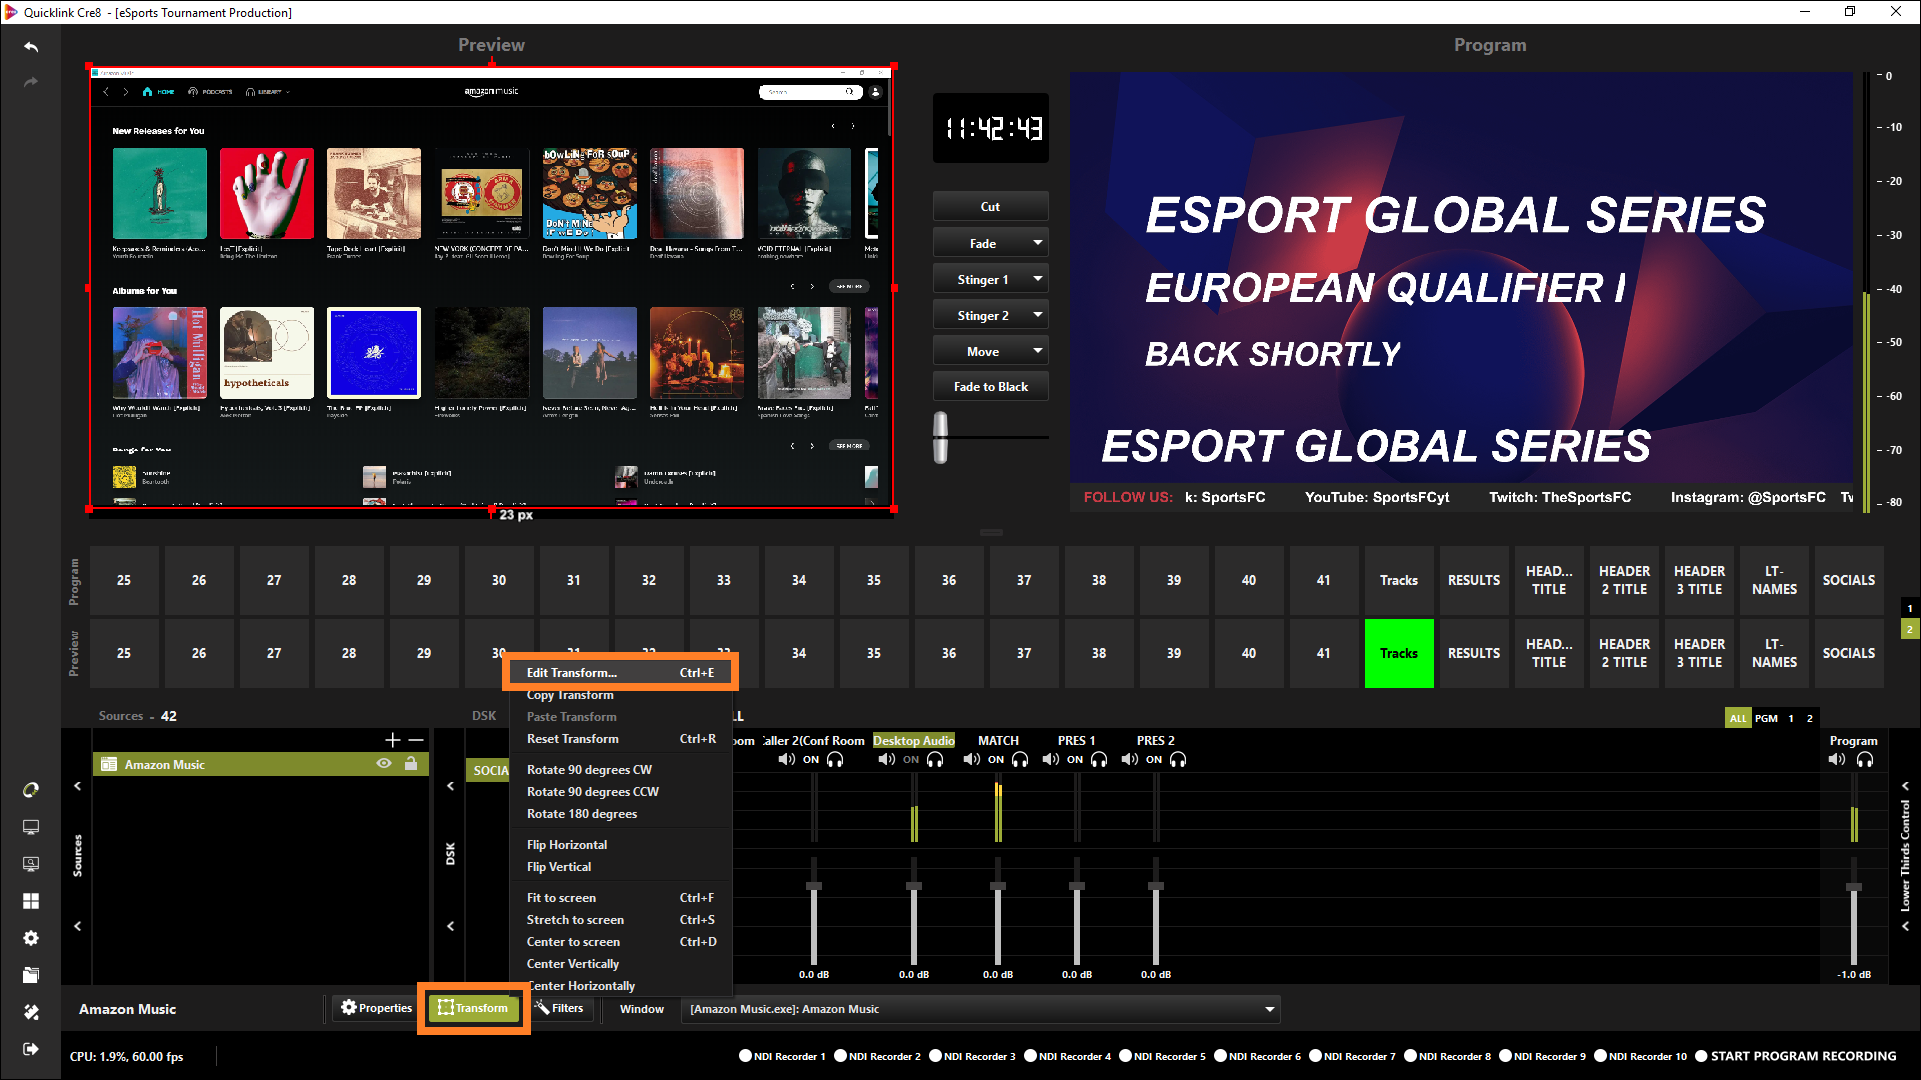Click the monitor with magnifier sidebar icon
Viewport: 1921px width, 1080px height.
(31, 864)
